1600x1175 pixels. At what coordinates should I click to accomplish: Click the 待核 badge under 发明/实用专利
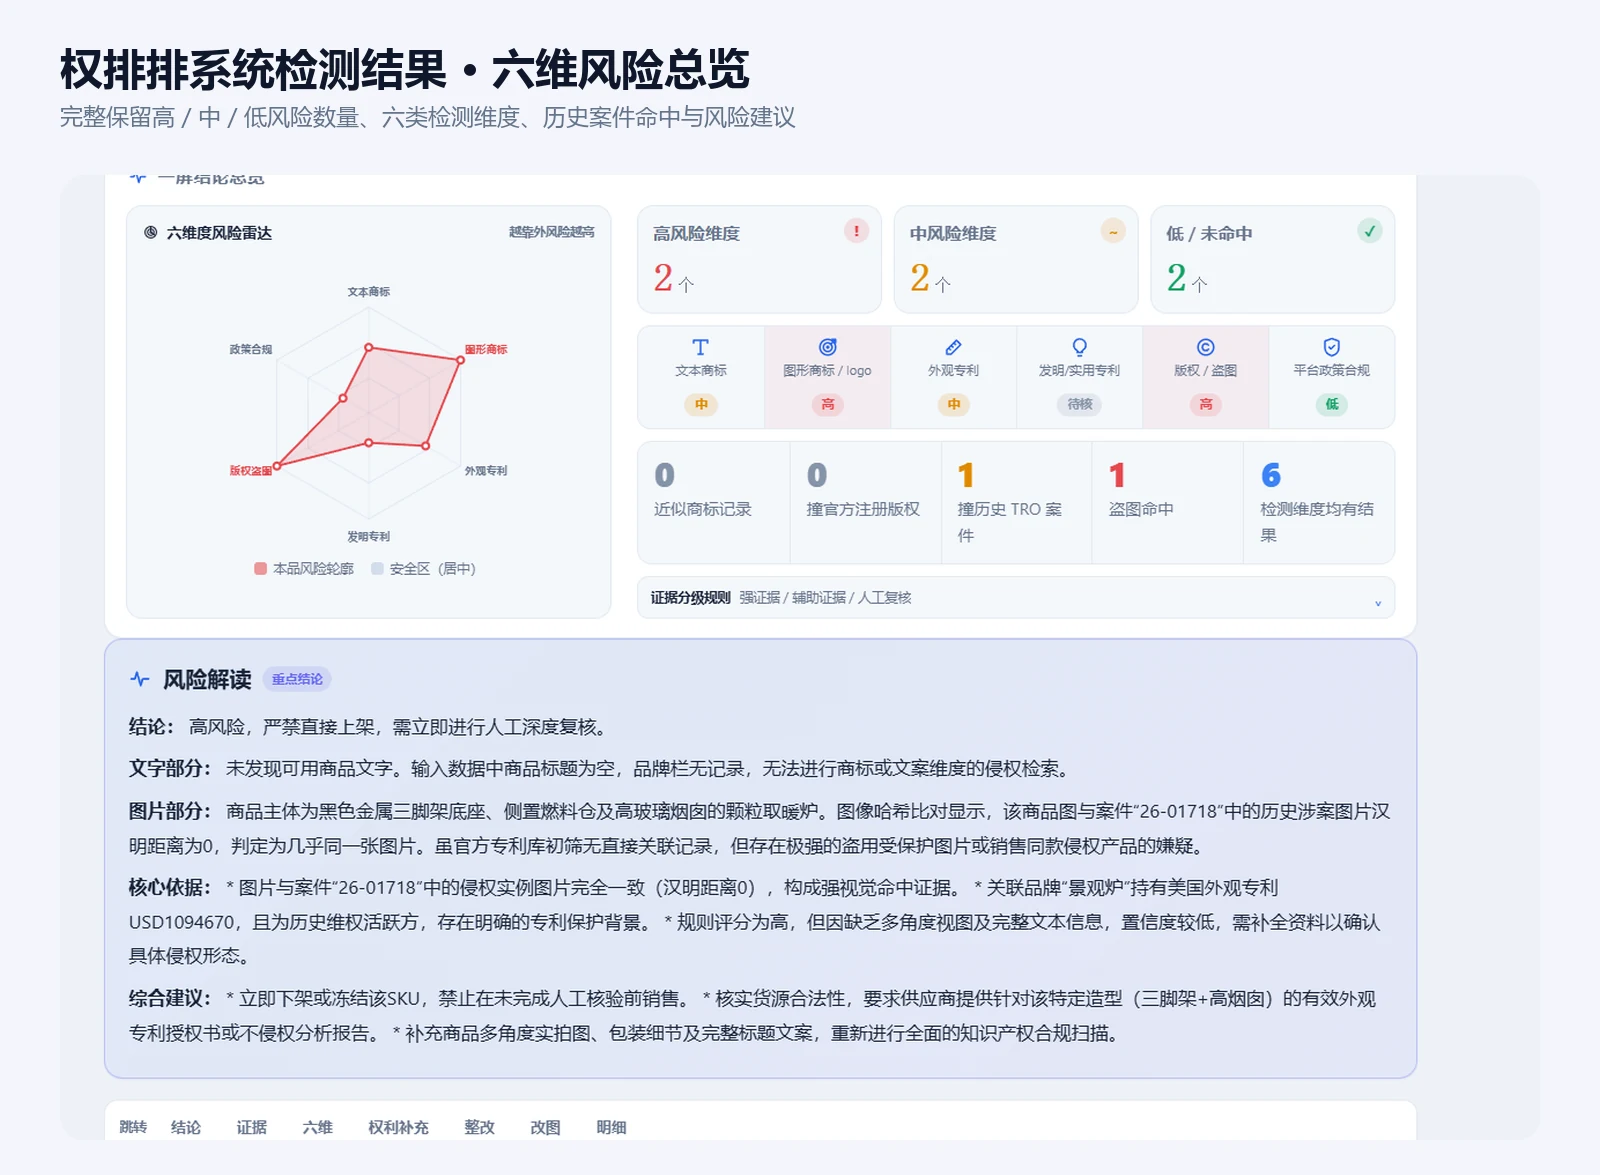[1080, 404]
